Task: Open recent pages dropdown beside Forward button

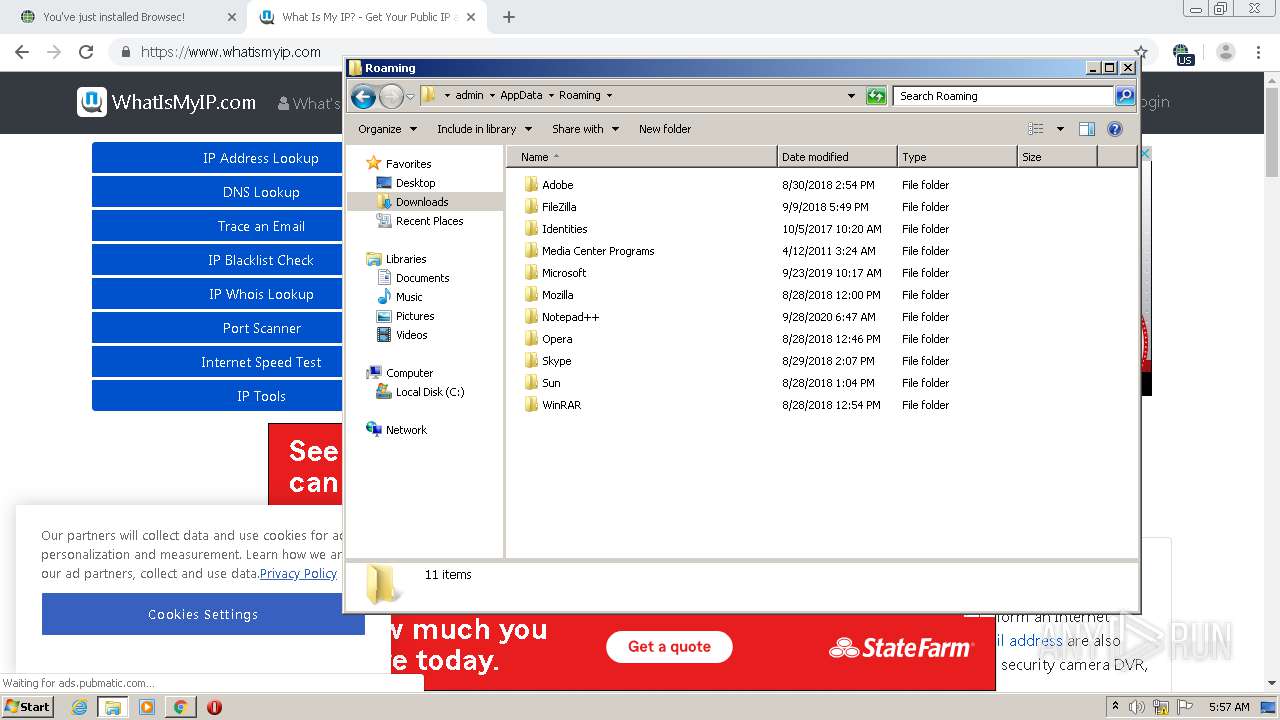Action: click(x=410, y=96)
